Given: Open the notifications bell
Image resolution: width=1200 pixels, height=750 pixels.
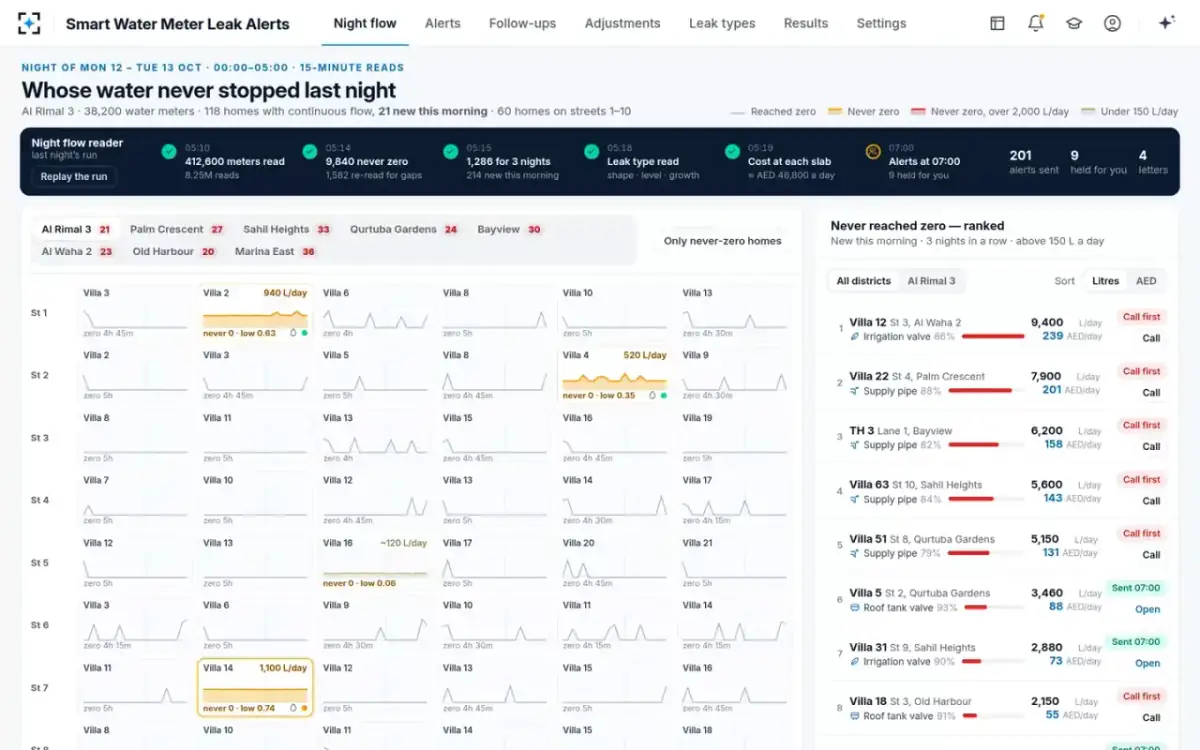Looking at the screenshot, I should [x=1035, y=23].
